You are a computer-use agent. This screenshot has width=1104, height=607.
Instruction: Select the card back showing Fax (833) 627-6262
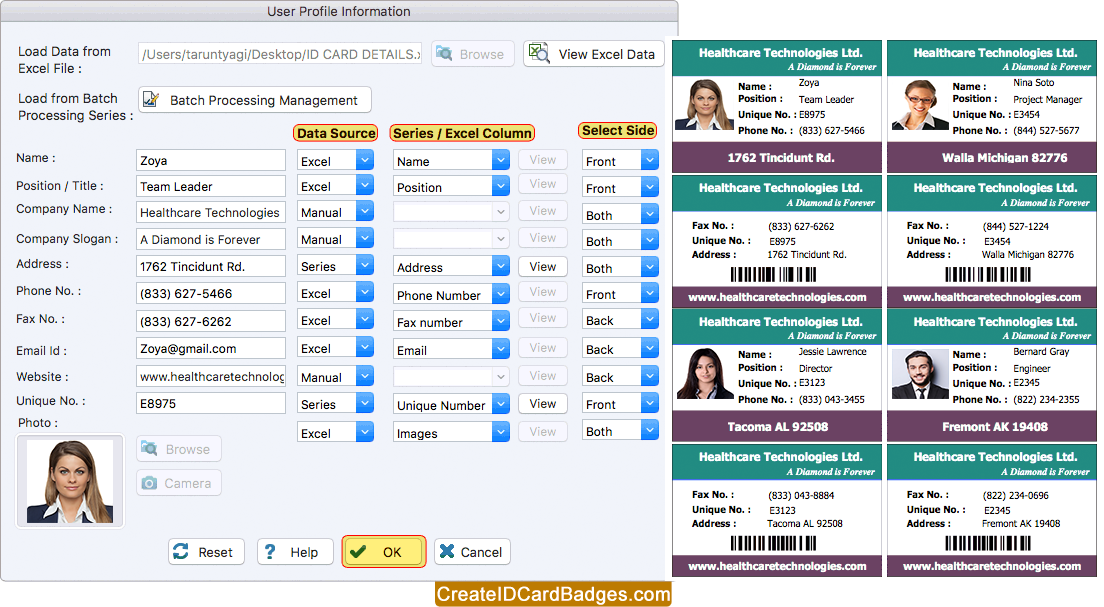(x=777, y=241)
